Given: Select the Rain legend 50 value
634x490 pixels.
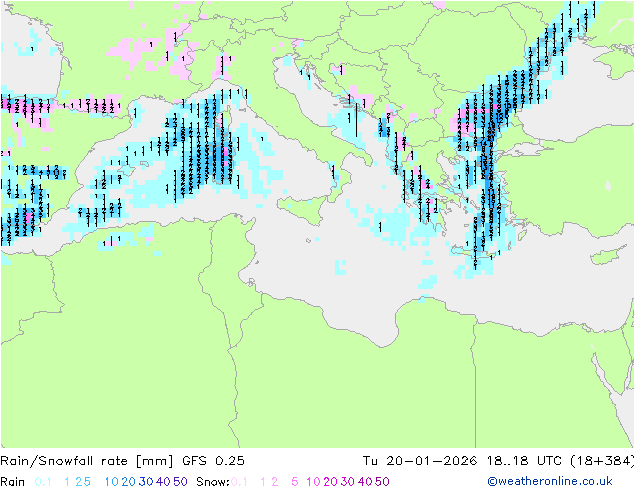Looking at the screenshot, I should [180, 482].
